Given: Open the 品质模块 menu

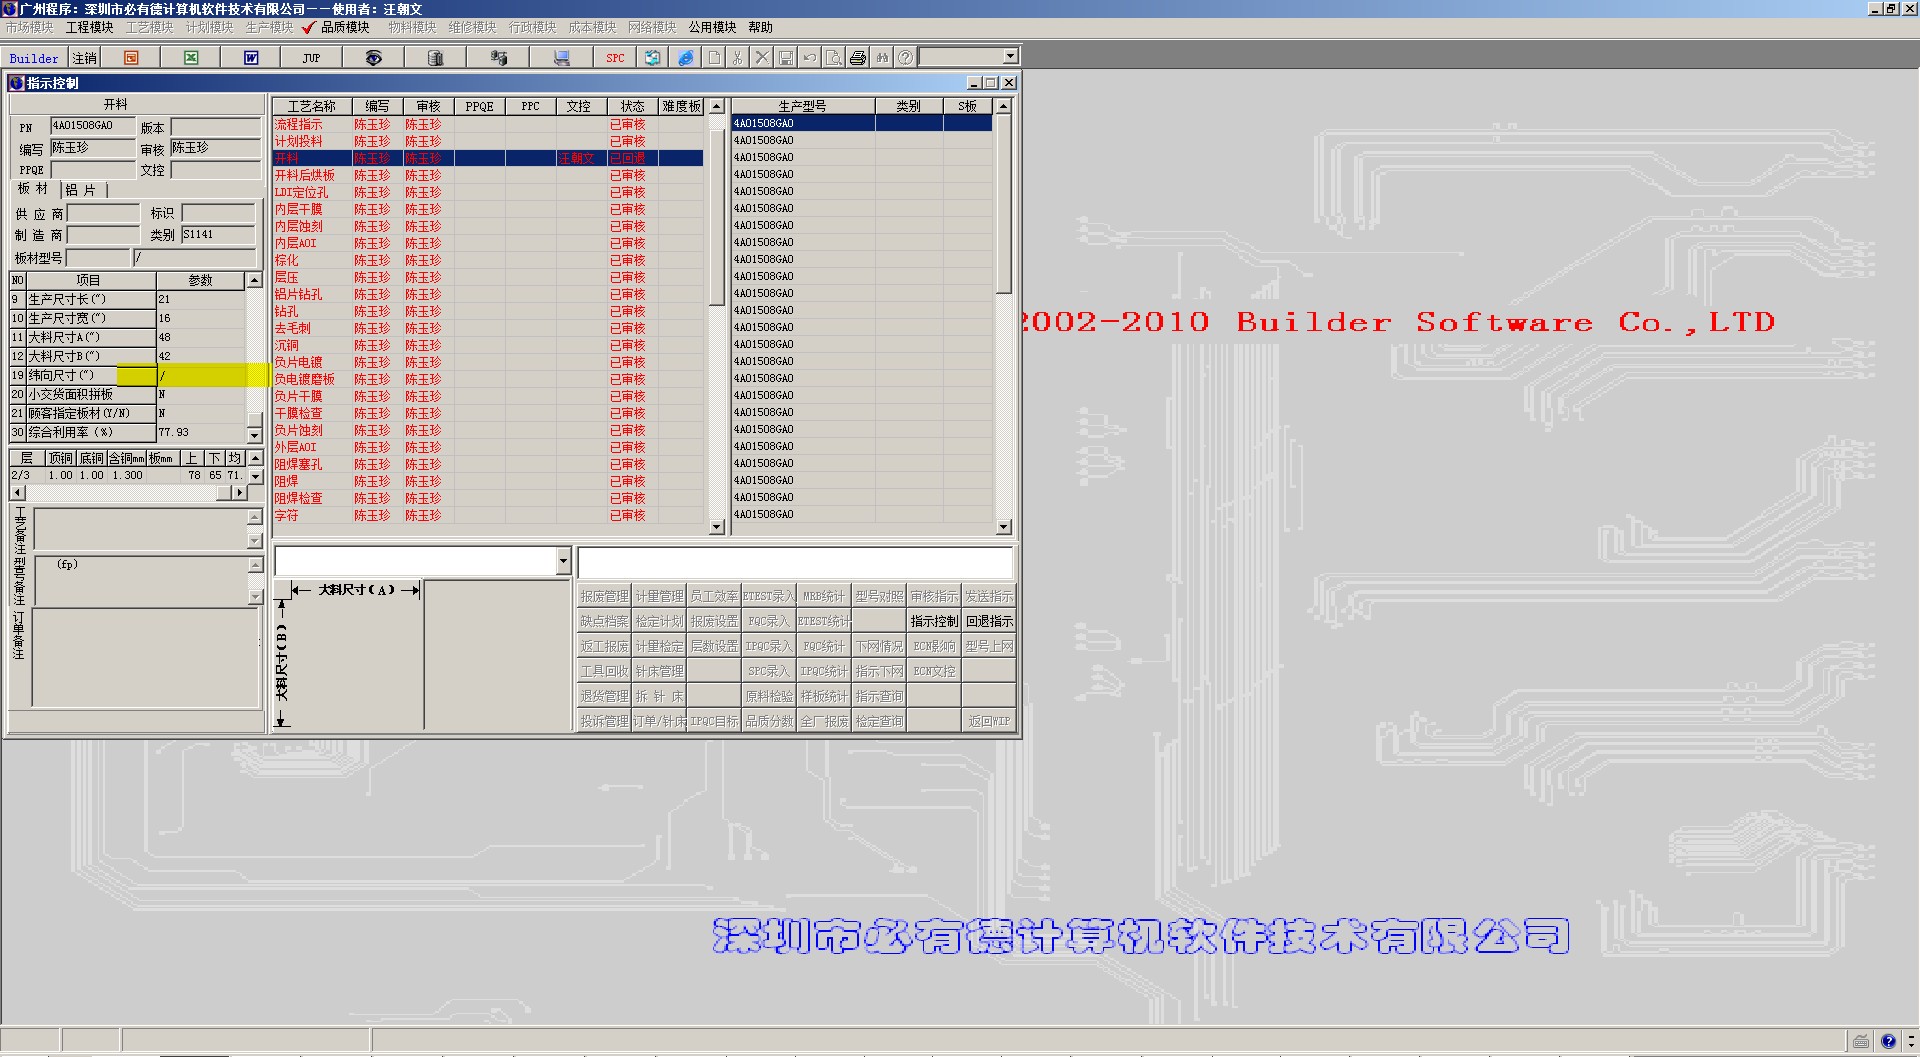Looking at the screenshot, I should [x=345, y=27].
